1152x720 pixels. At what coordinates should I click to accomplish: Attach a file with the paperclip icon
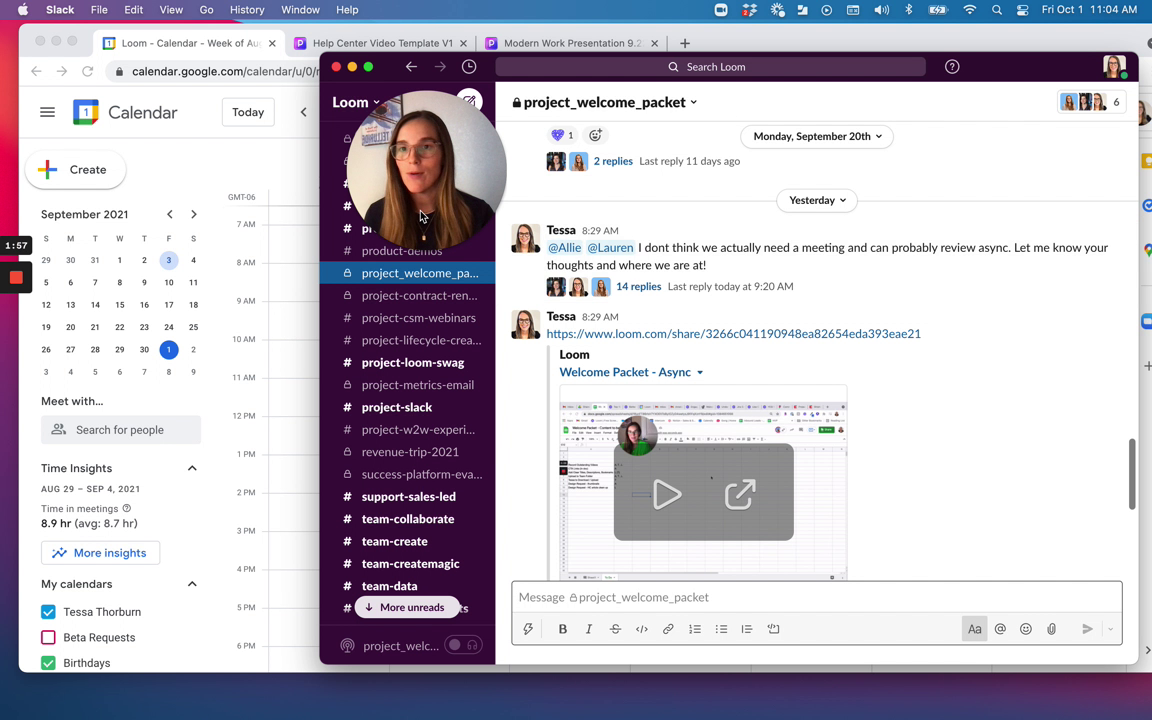pyautogui.click(x=1051, y=628)
